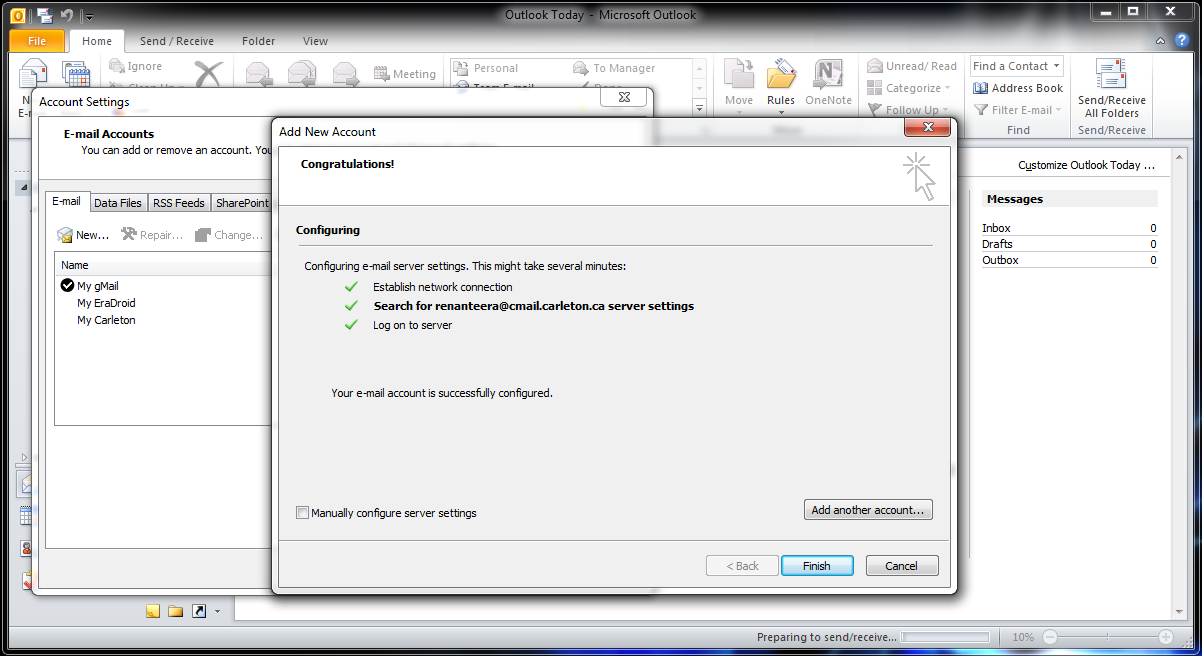
Task: Click Add another account button
Action: point(868,510)
